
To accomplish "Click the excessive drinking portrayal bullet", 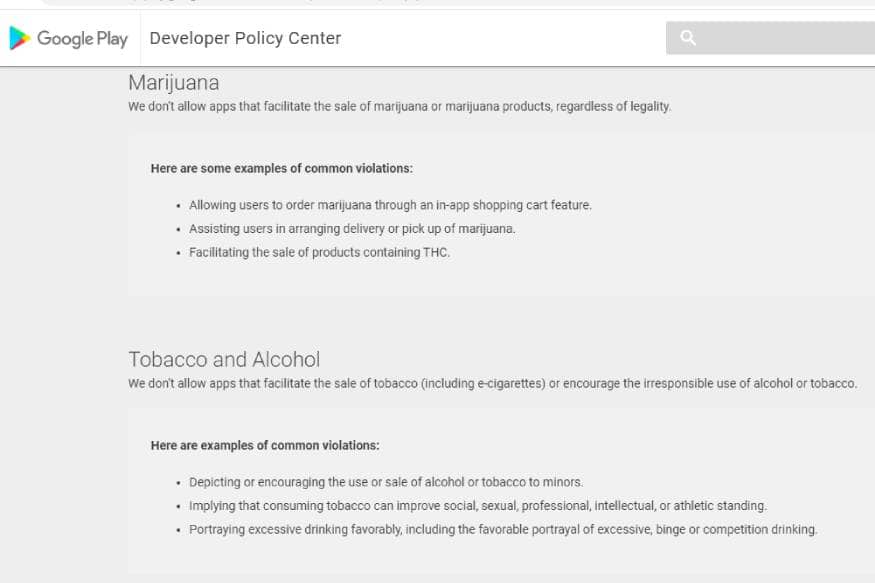I will [503, 529].
